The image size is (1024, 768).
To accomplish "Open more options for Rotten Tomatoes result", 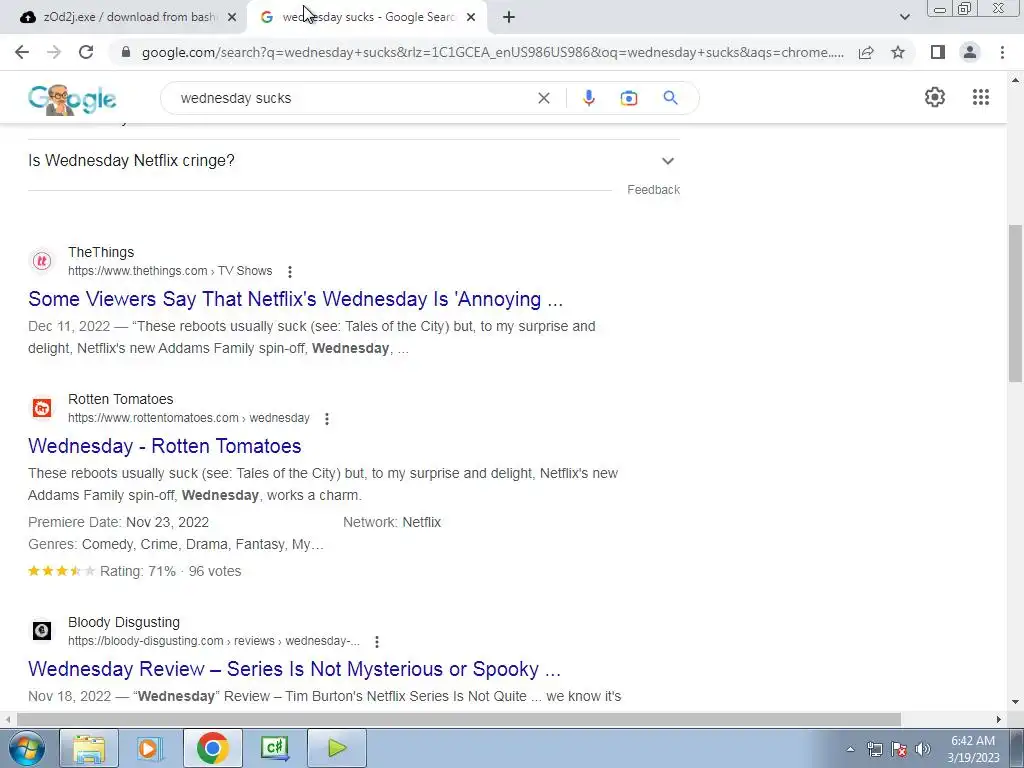I will 327,419.
